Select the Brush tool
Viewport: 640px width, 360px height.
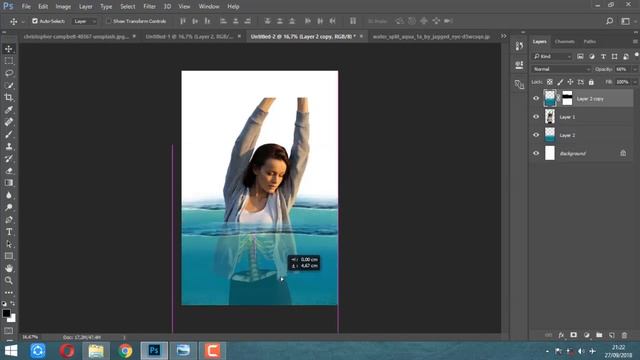(x=9, y=134)
